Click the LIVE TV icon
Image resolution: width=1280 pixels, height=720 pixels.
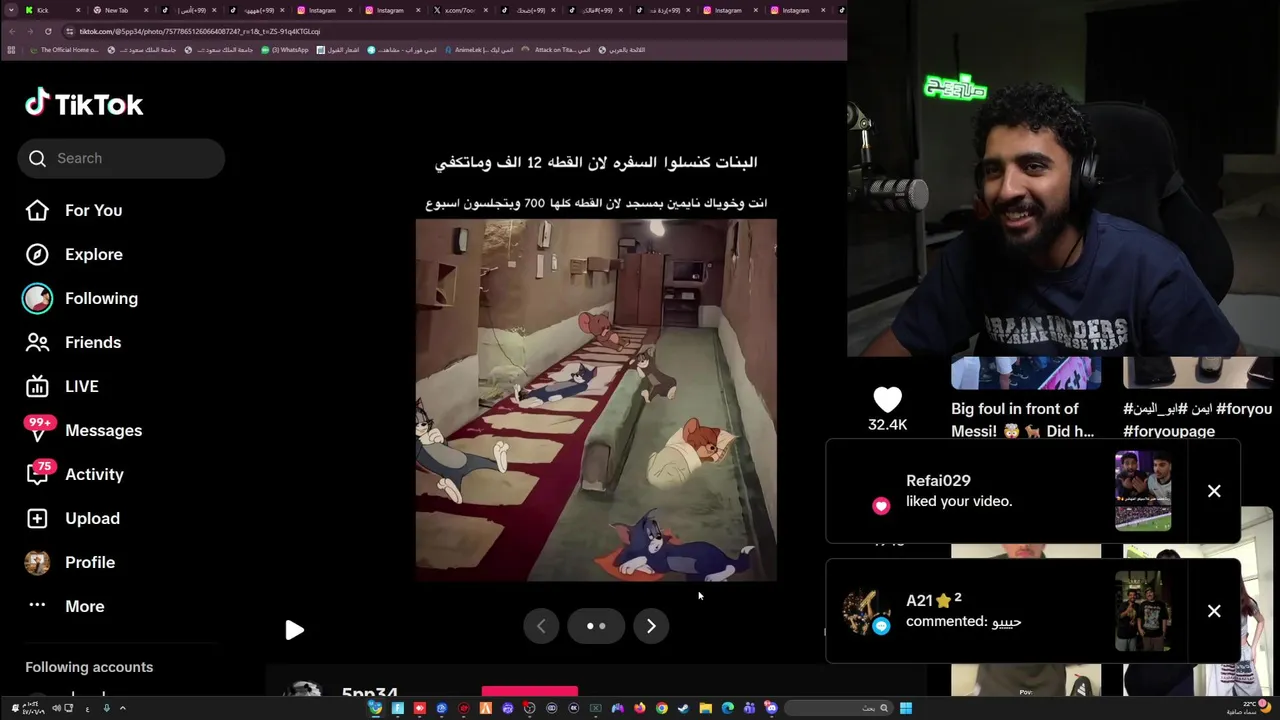click(x=37, y=386)
